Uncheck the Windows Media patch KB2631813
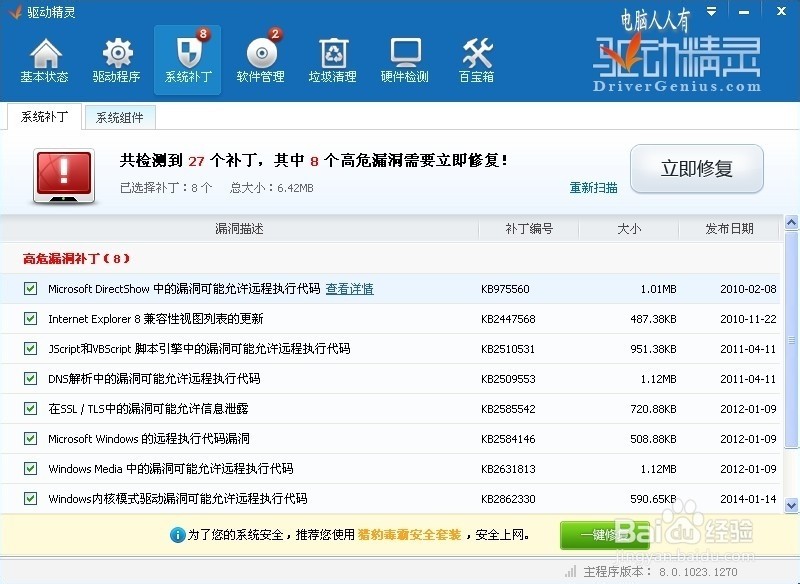The image size is (800, 584). (31, 469)
